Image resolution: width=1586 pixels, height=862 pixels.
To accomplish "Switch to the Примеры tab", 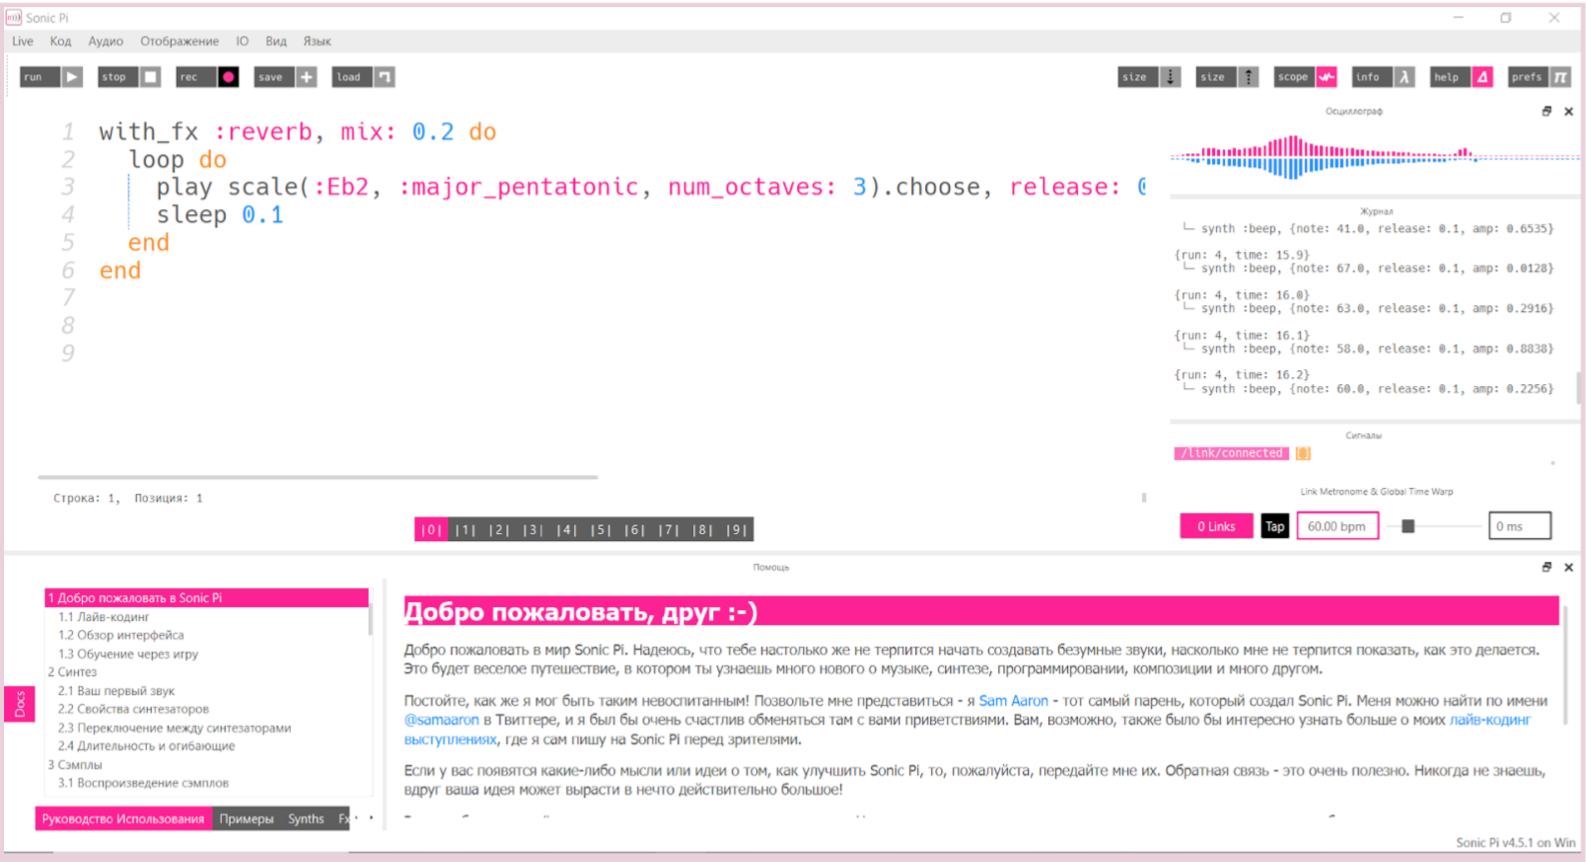I will click(x=246, y=819).
